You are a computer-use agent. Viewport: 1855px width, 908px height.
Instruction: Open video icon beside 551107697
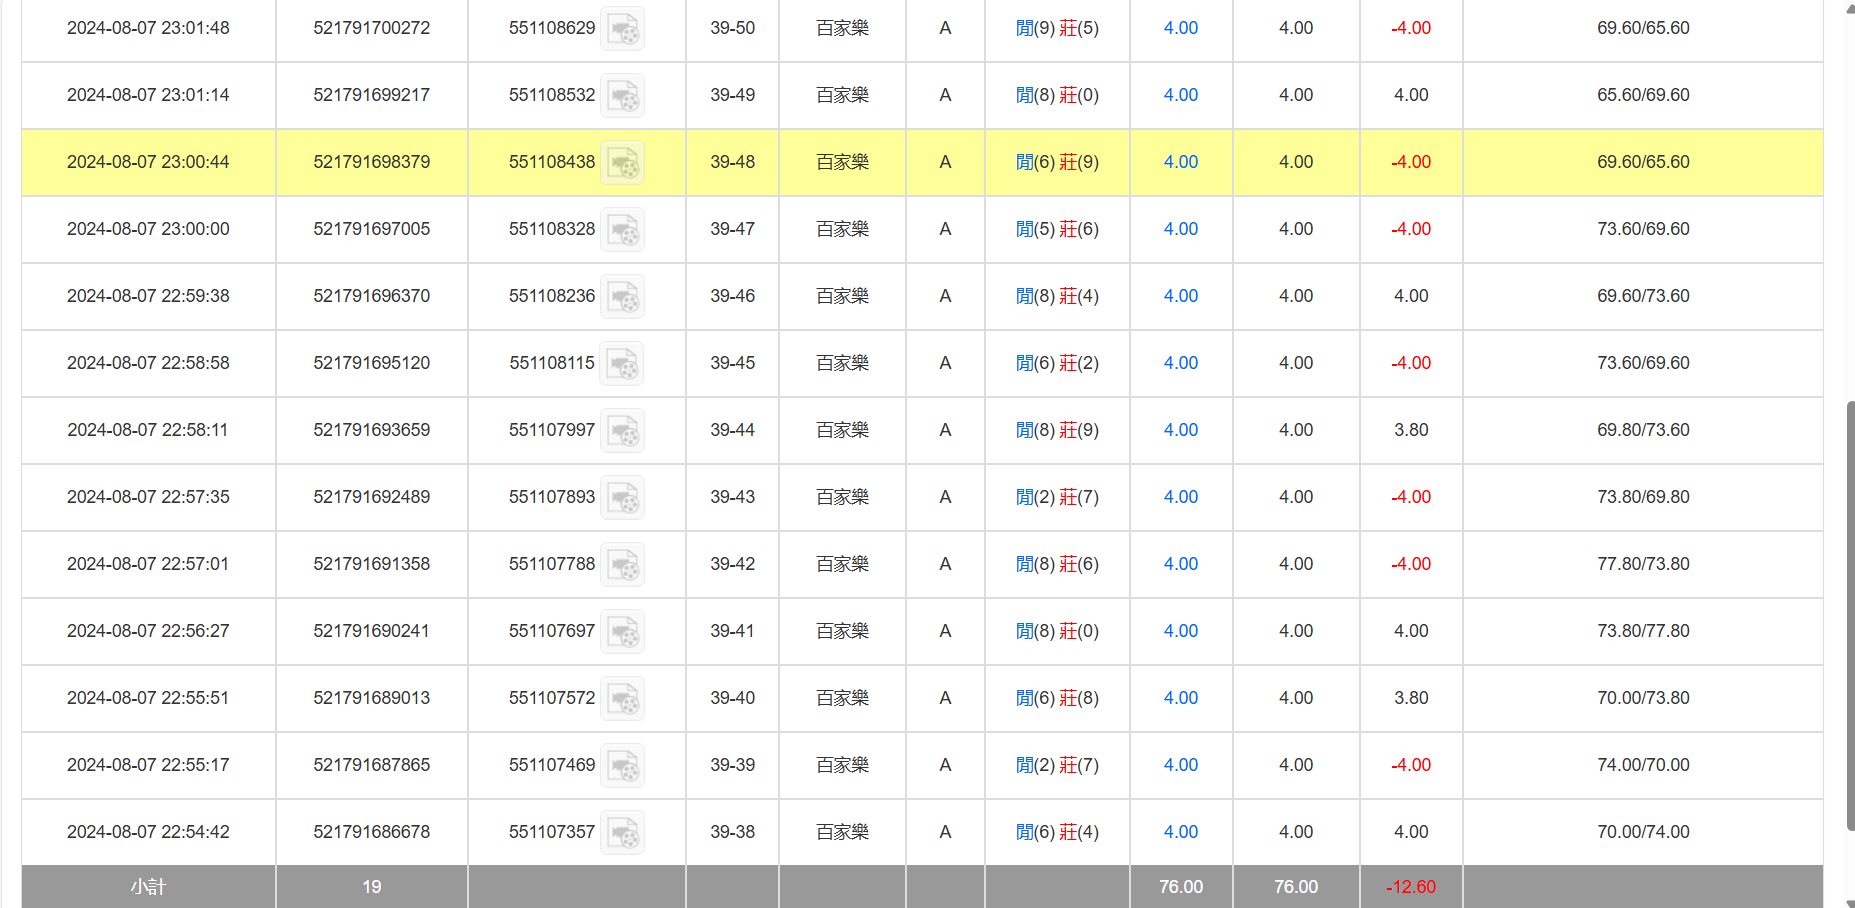623,632
